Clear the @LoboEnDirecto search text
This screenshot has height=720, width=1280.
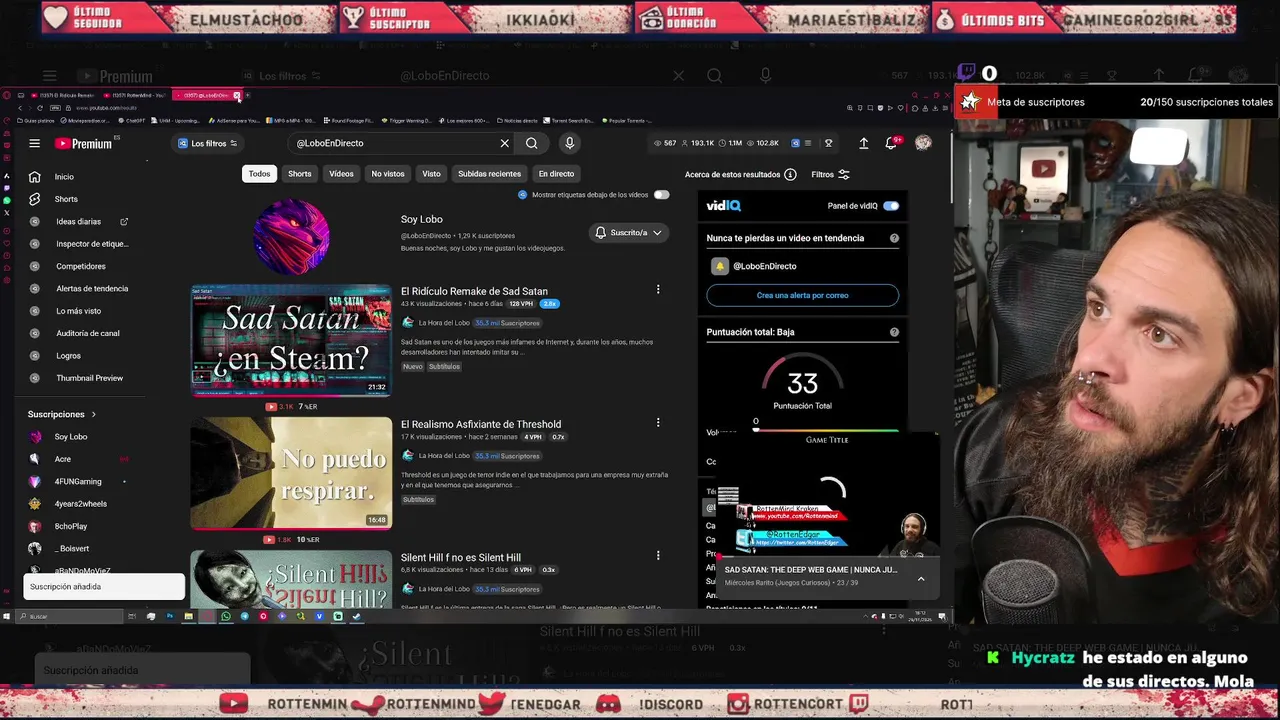tap(505, 143)
